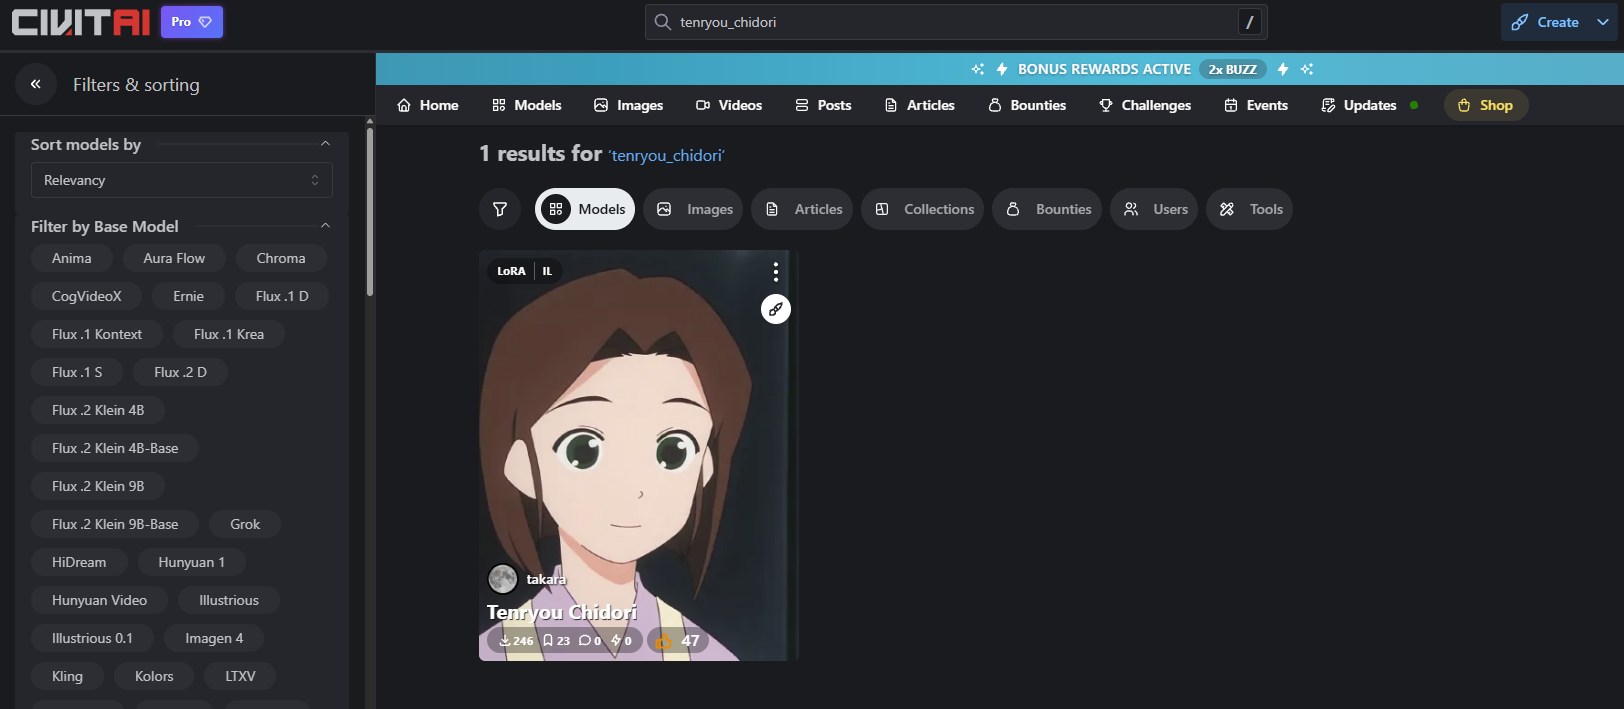
Task: Click the Civitai logo
Action: point(81,22)
